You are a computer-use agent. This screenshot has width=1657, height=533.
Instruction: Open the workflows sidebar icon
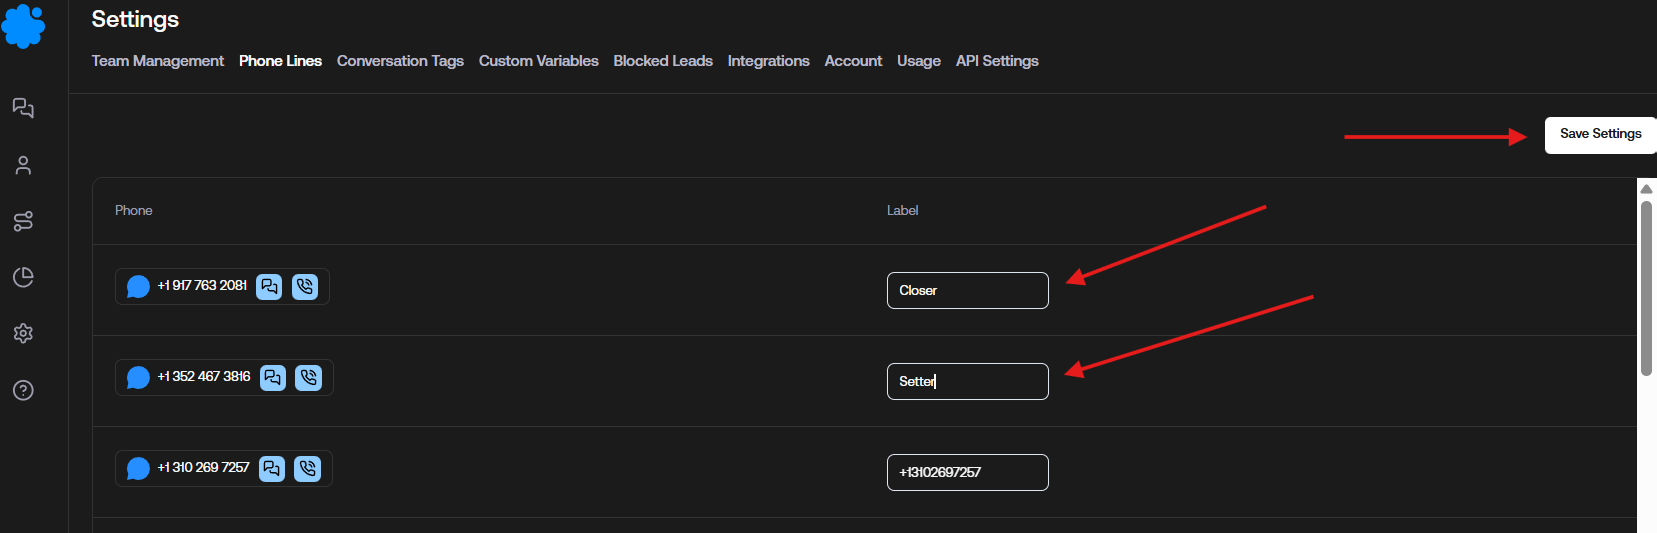coord(23,221)
